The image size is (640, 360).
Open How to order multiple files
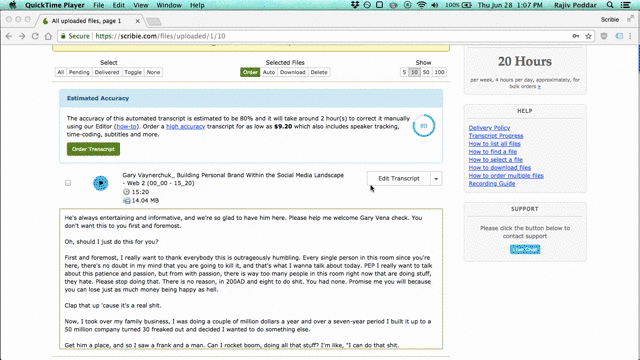[506, 176]
